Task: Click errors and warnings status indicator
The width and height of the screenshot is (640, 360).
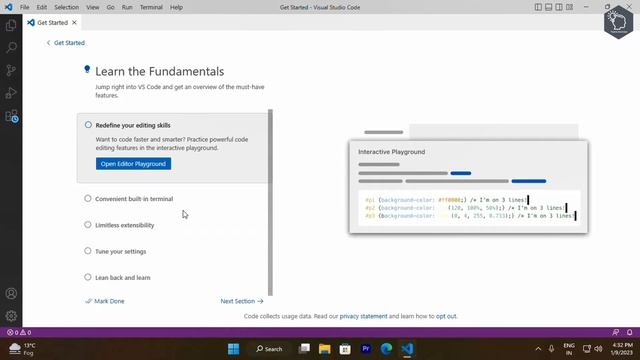Action: [x=19, y=332]
